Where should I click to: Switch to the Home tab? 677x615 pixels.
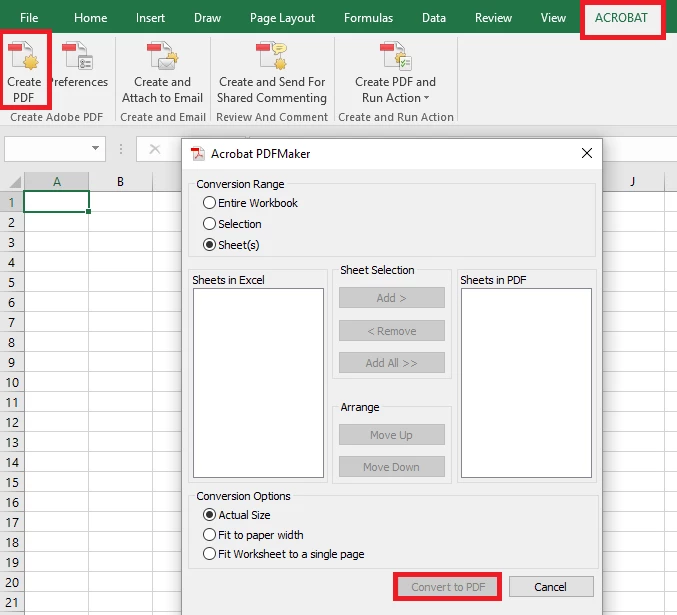91,18
